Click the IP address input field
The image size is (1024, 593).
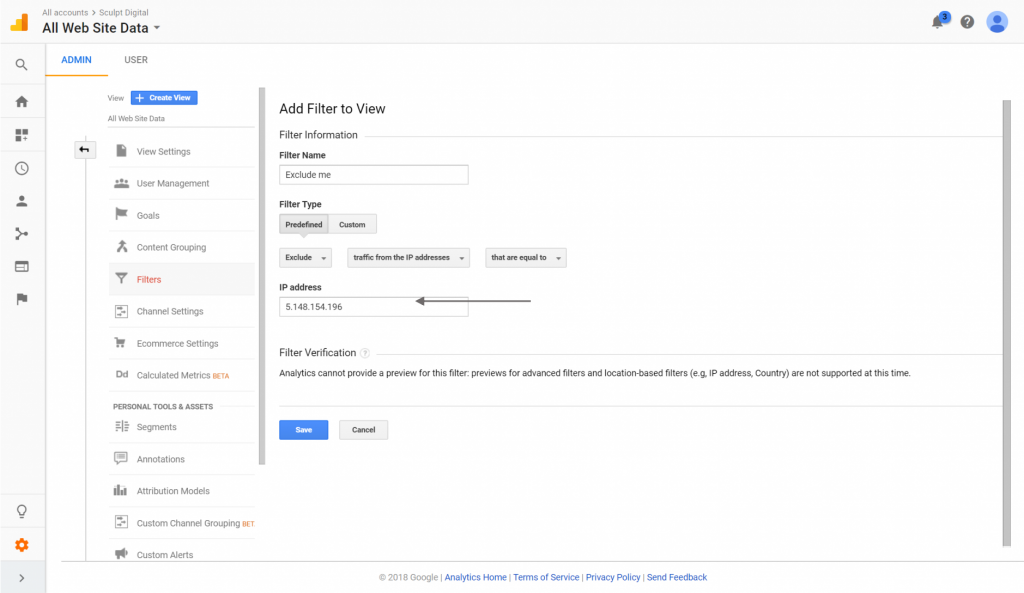373,307
